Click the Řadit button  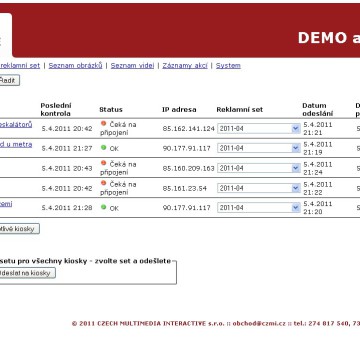[x=9, y=80]
